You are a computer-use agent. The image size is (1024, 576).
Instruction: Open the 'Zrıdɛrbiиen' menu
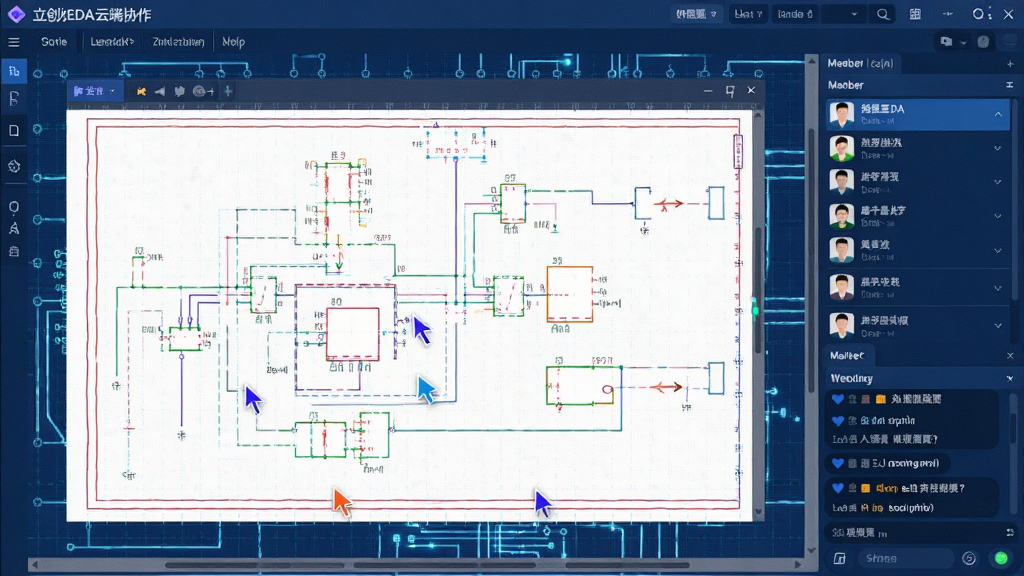178,42
